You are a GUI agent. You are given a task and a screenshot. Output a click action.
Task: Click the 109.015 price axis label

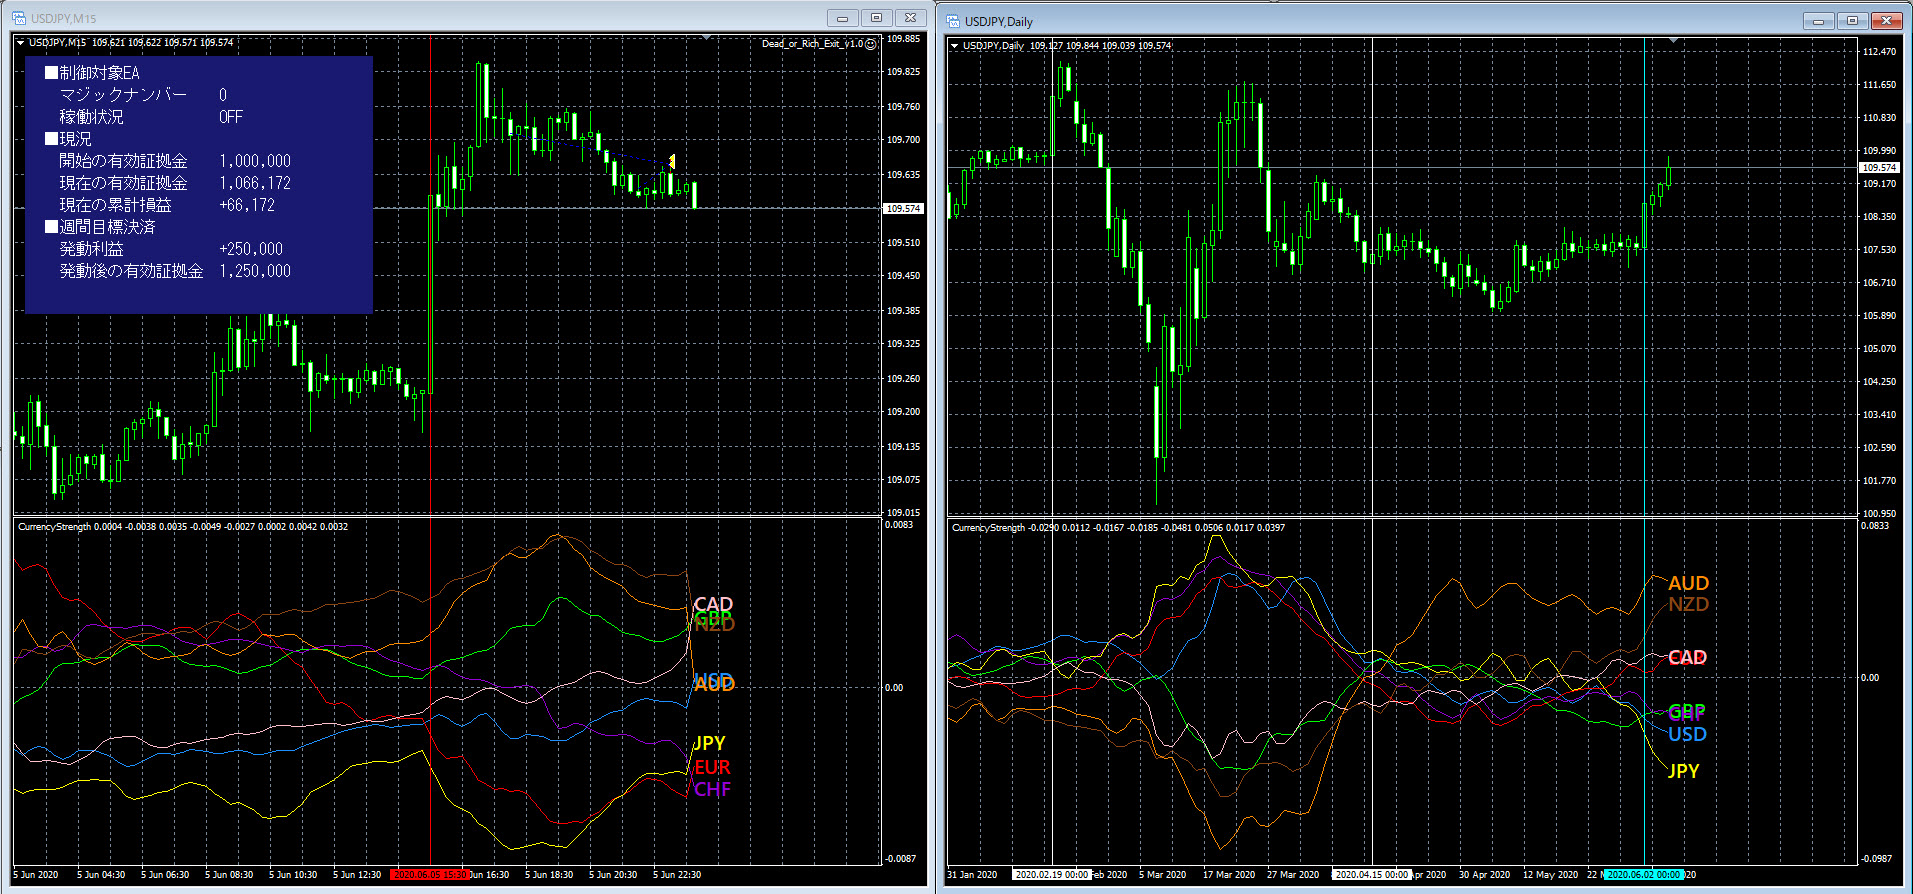click(904, 512)
